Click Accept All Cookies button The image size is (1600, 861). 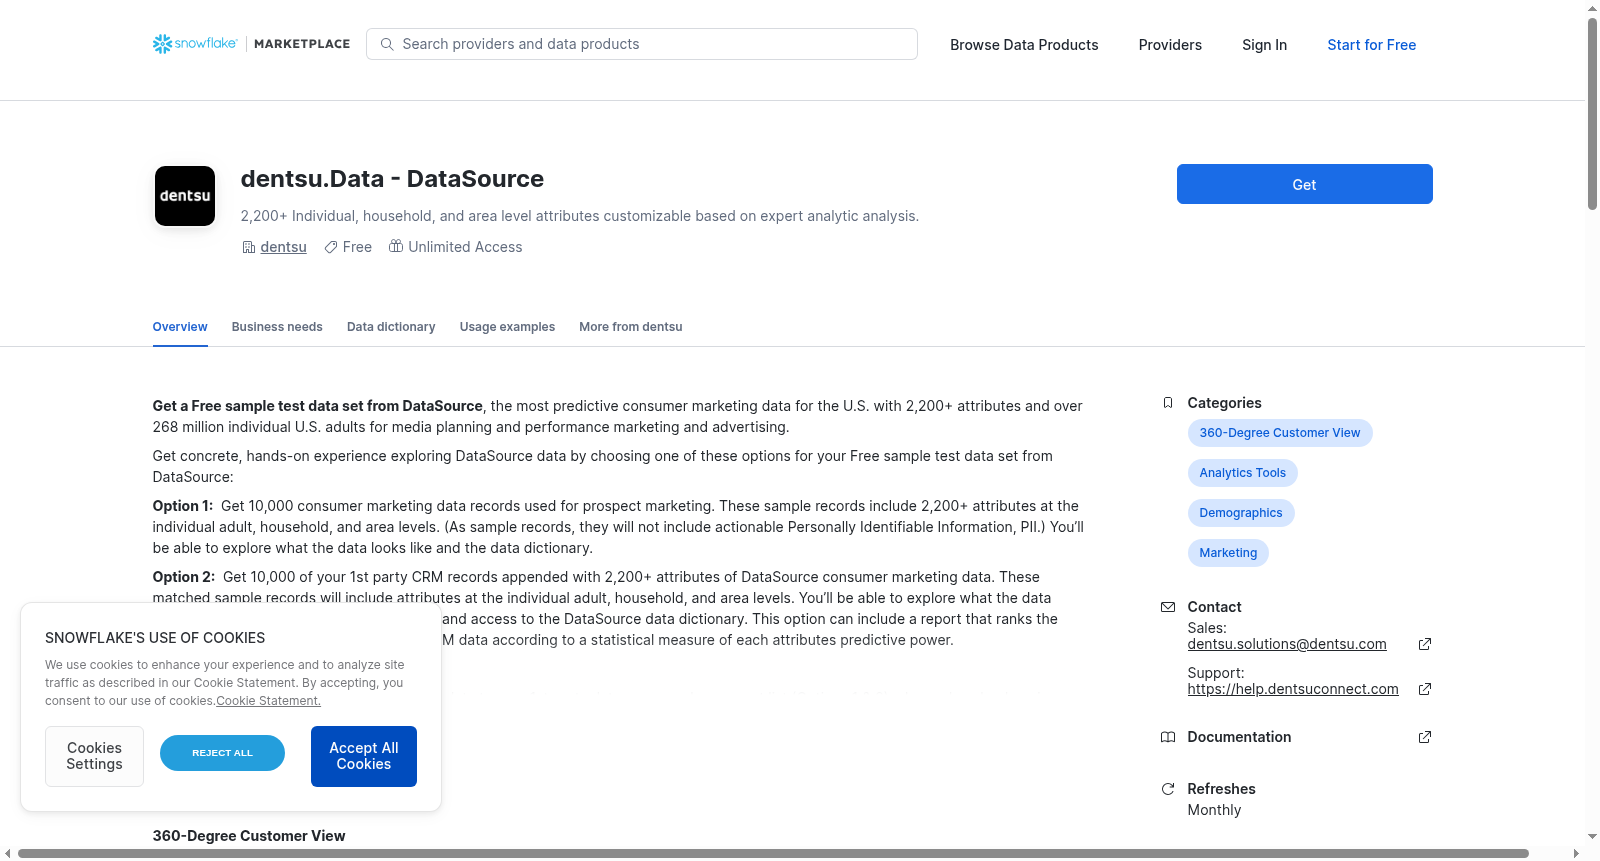[x=364, y=756]
